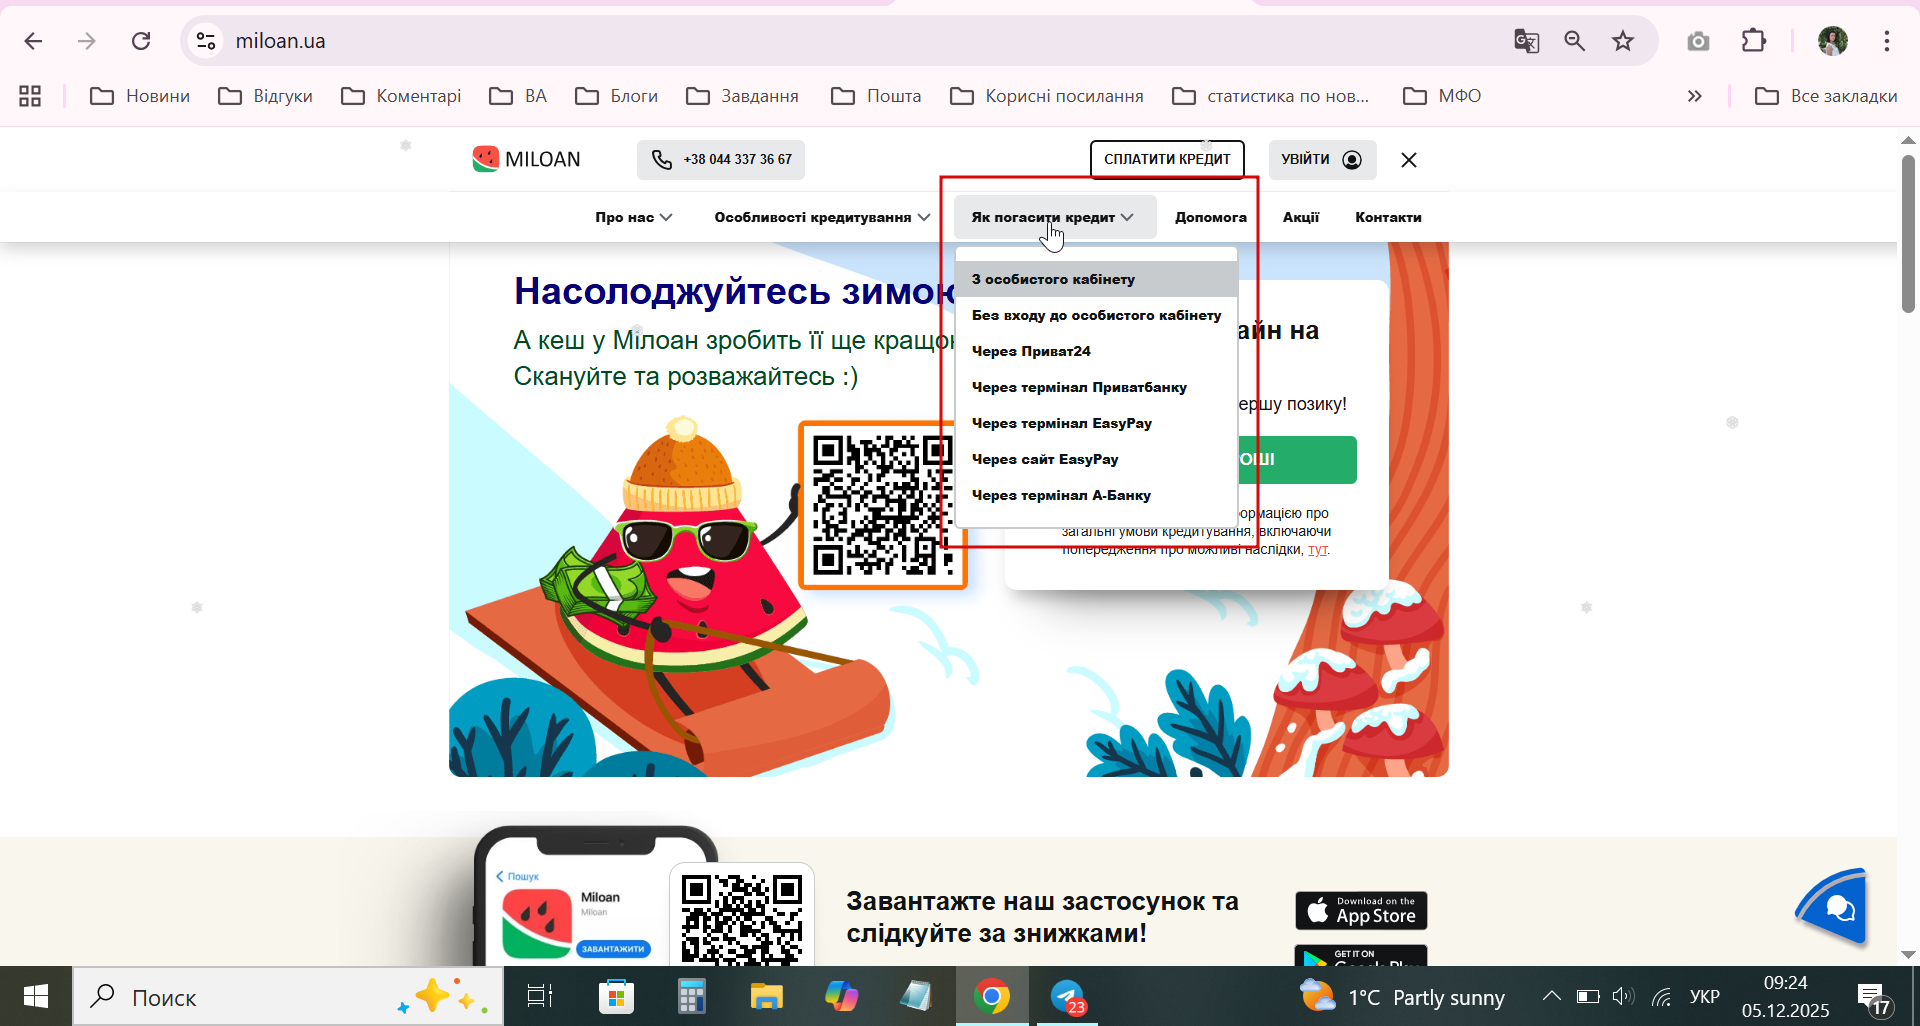Open the 'тут' link in credit terms
Viewport: 1920px width, 1026px height.
tap(1317, 550)
